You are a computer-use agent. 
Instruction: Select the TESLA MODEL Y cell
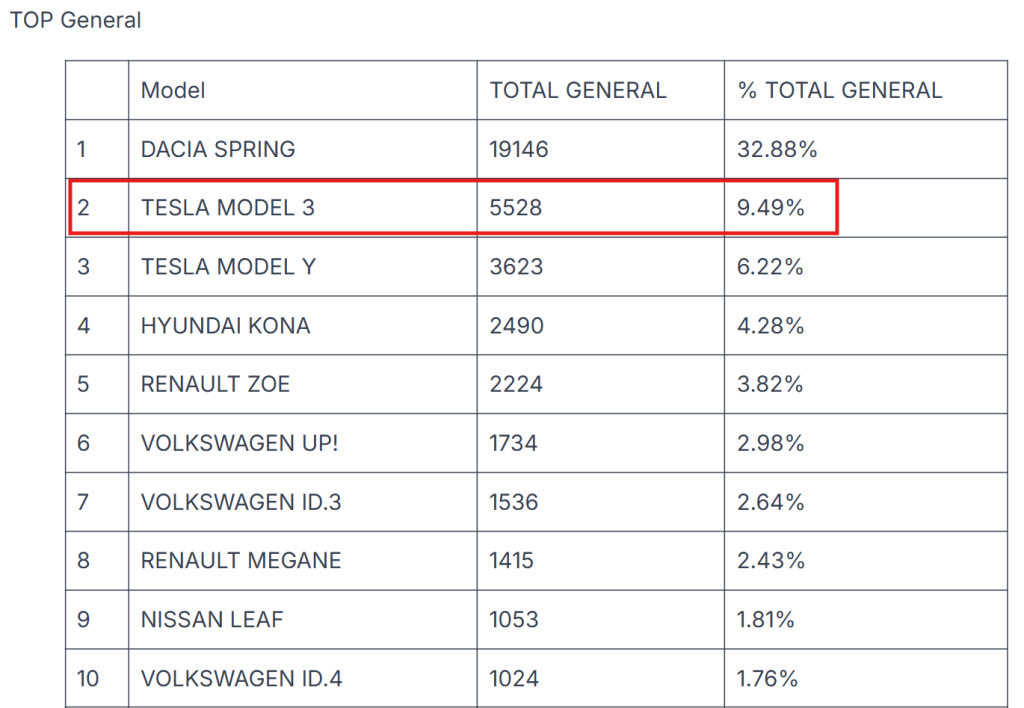(228, 267)
